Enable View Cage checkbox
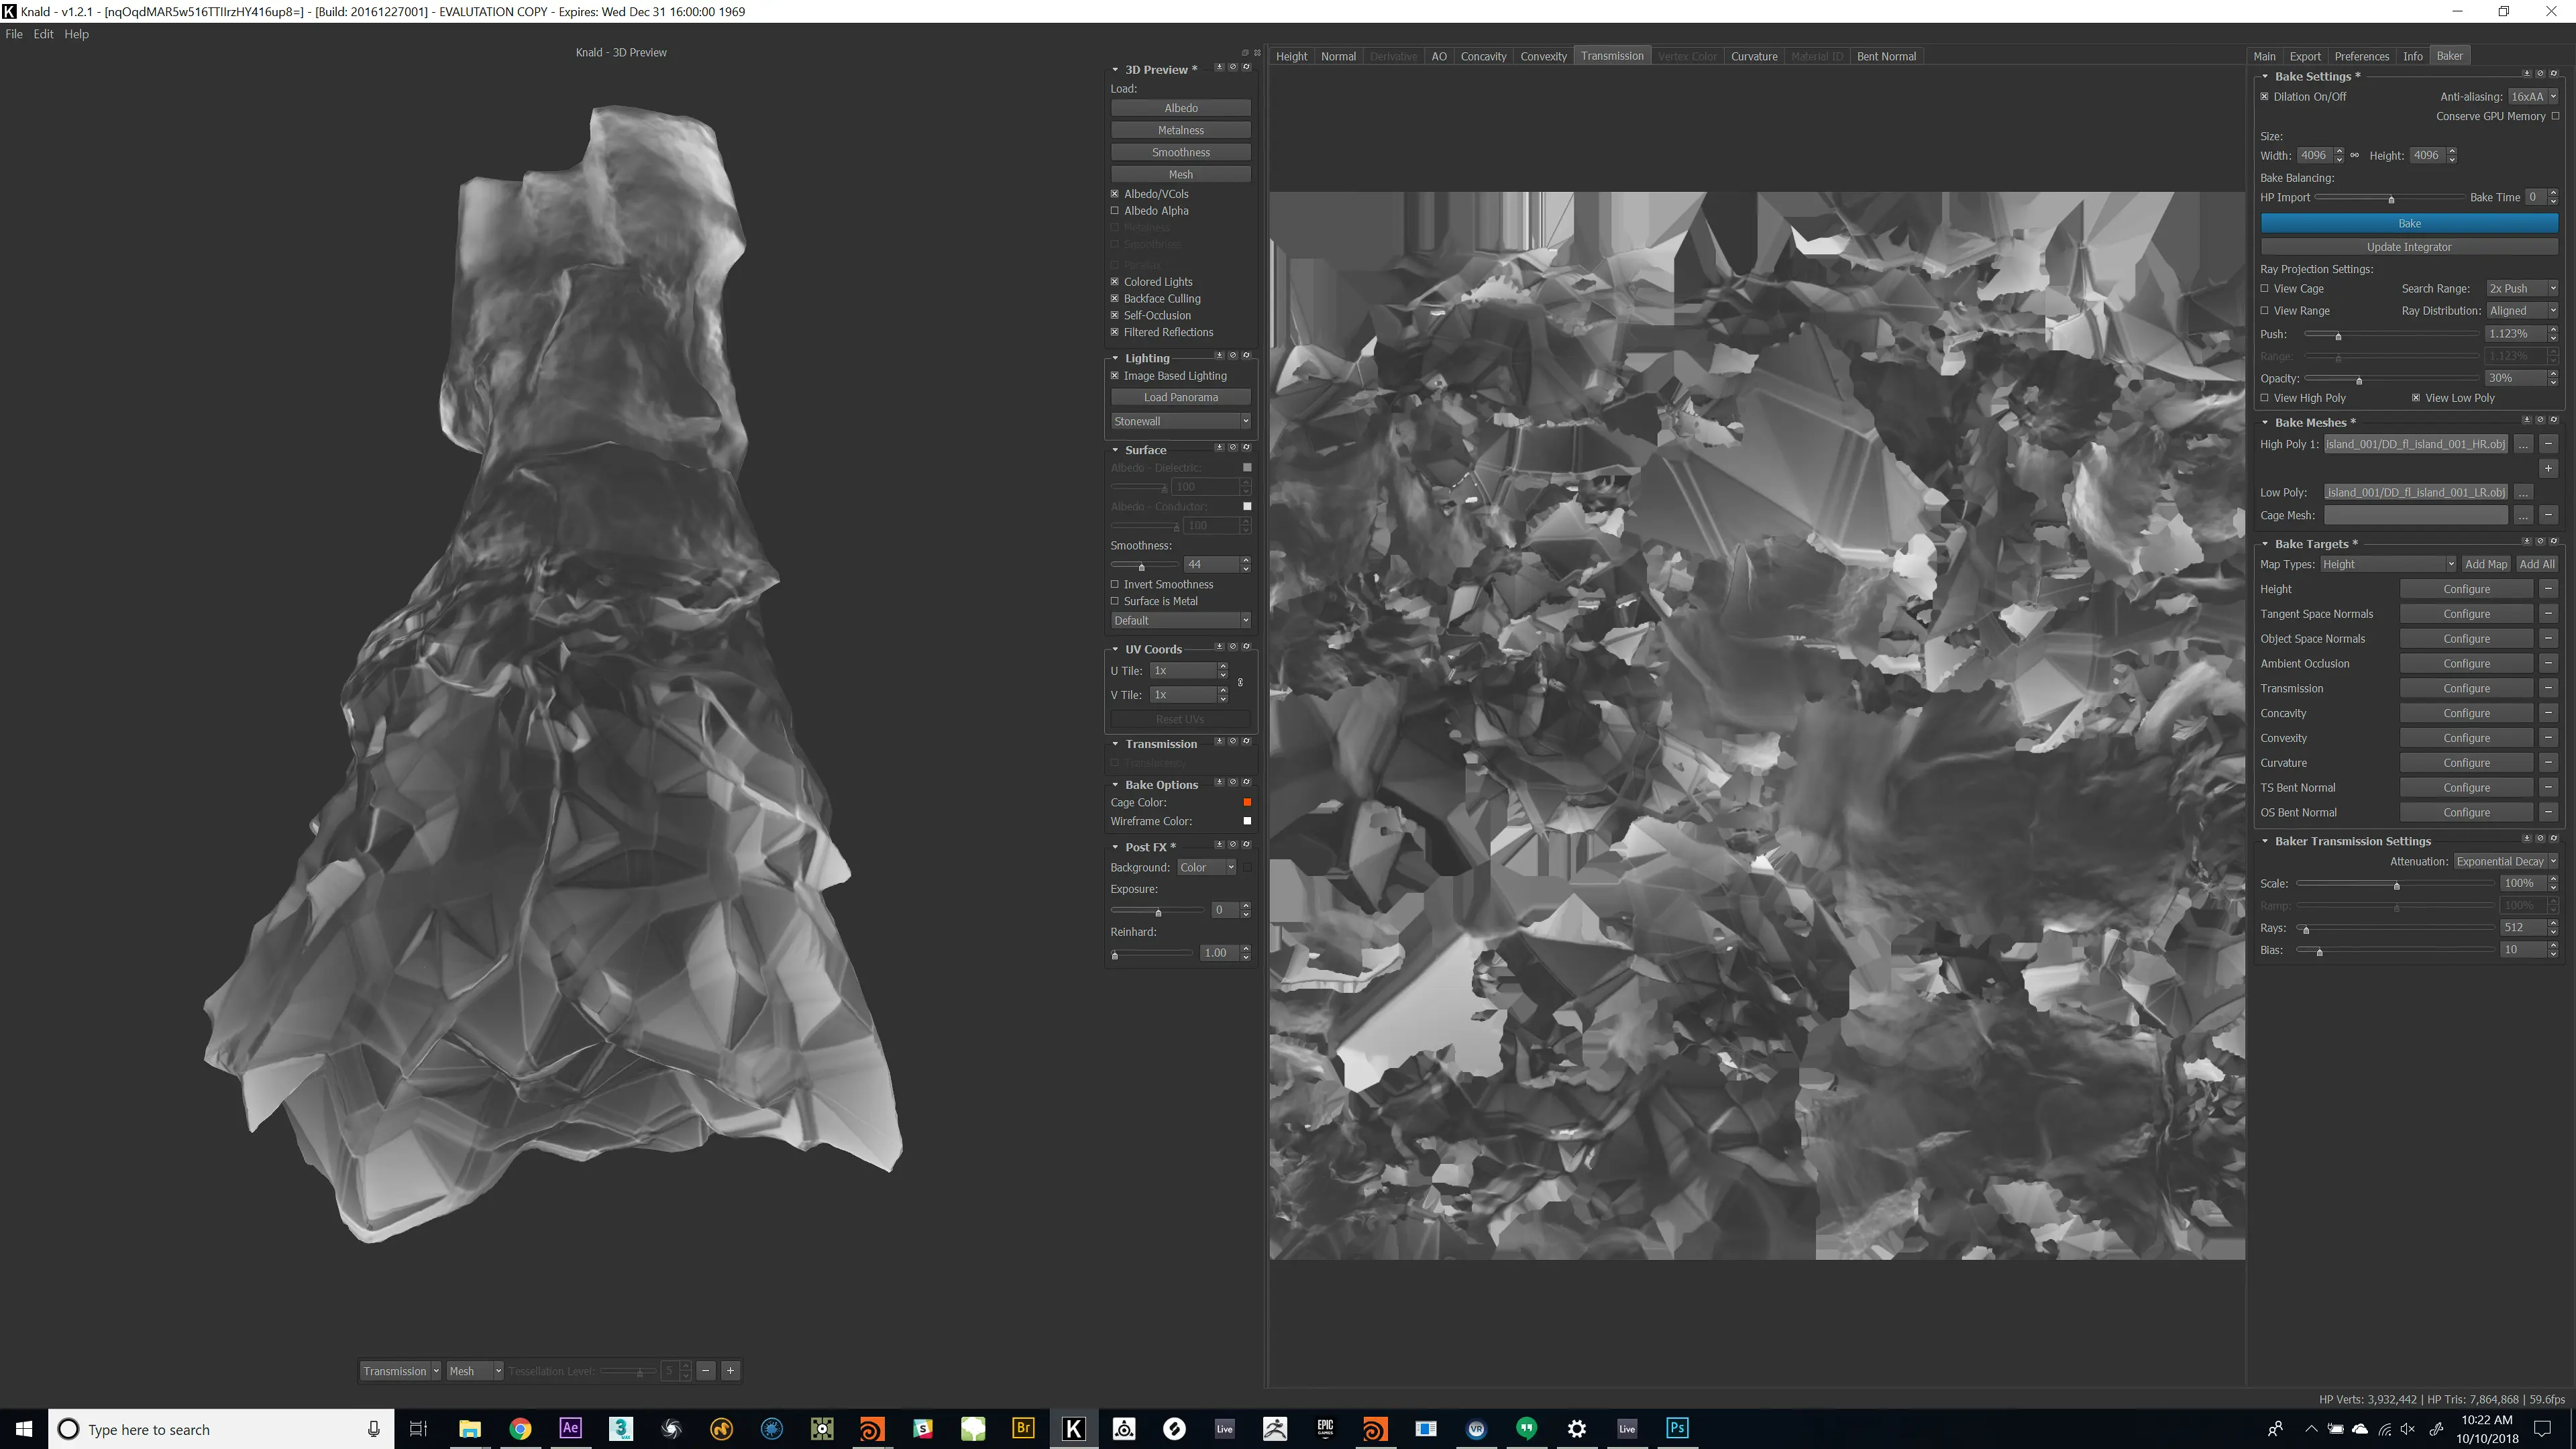Image resolution: width=2576 pixels, height=1449 pixels. (2265, 289)
